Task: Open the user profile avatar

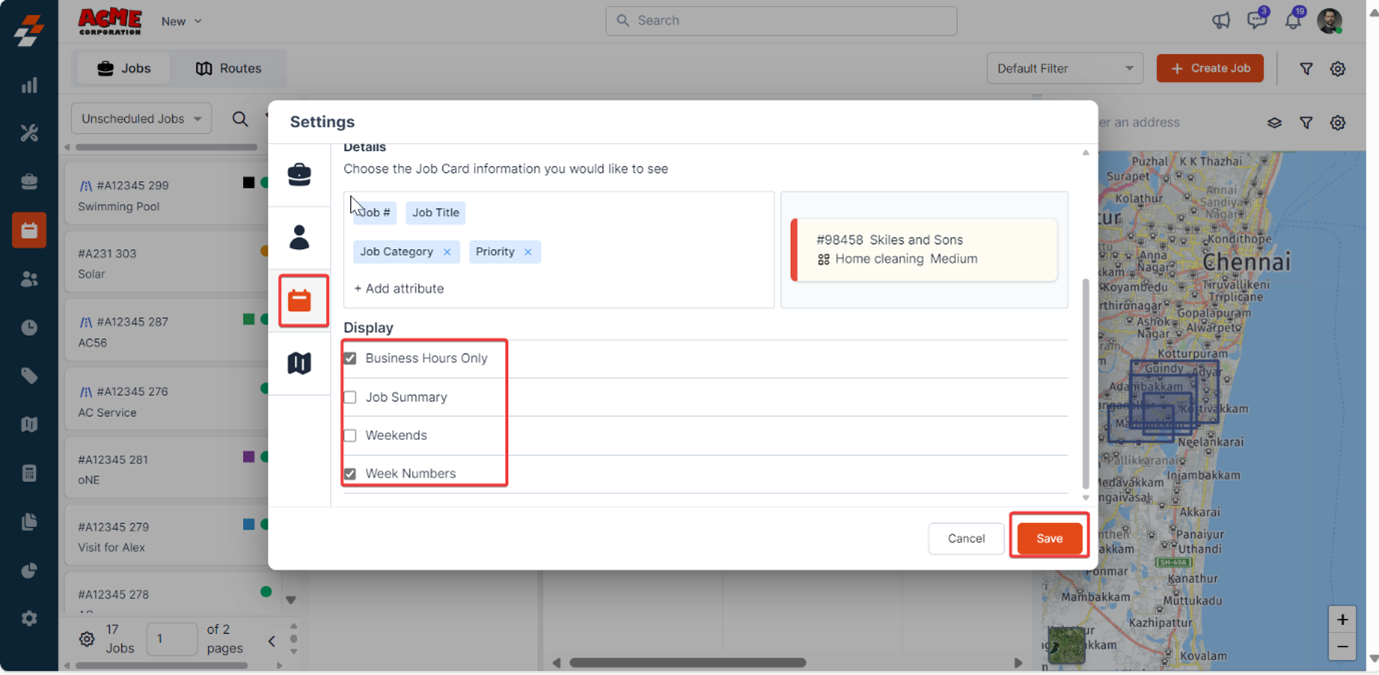Action: pyautogui.click(x=1330, y=20)
